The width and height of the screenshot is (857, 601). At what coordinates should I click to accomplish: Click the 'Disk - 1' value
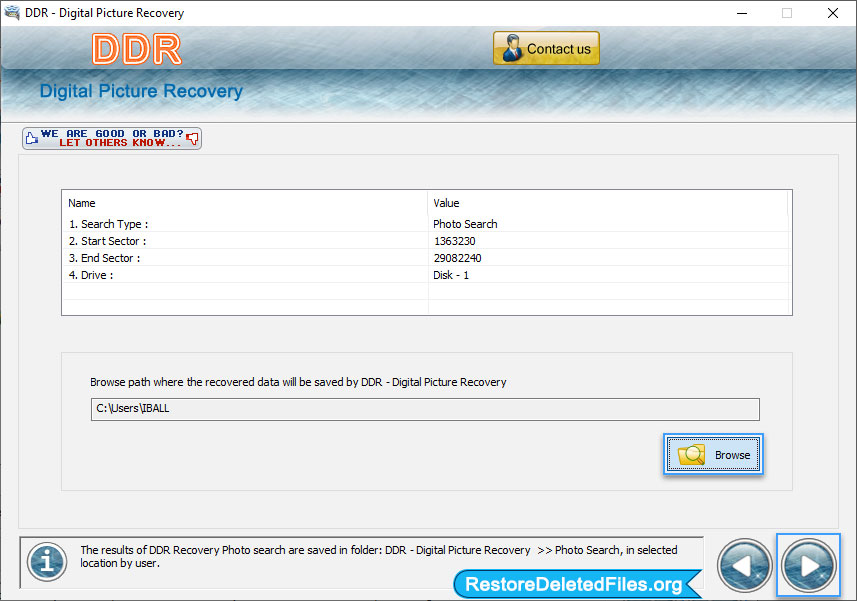pyautogui.click(x=451, y=275)
